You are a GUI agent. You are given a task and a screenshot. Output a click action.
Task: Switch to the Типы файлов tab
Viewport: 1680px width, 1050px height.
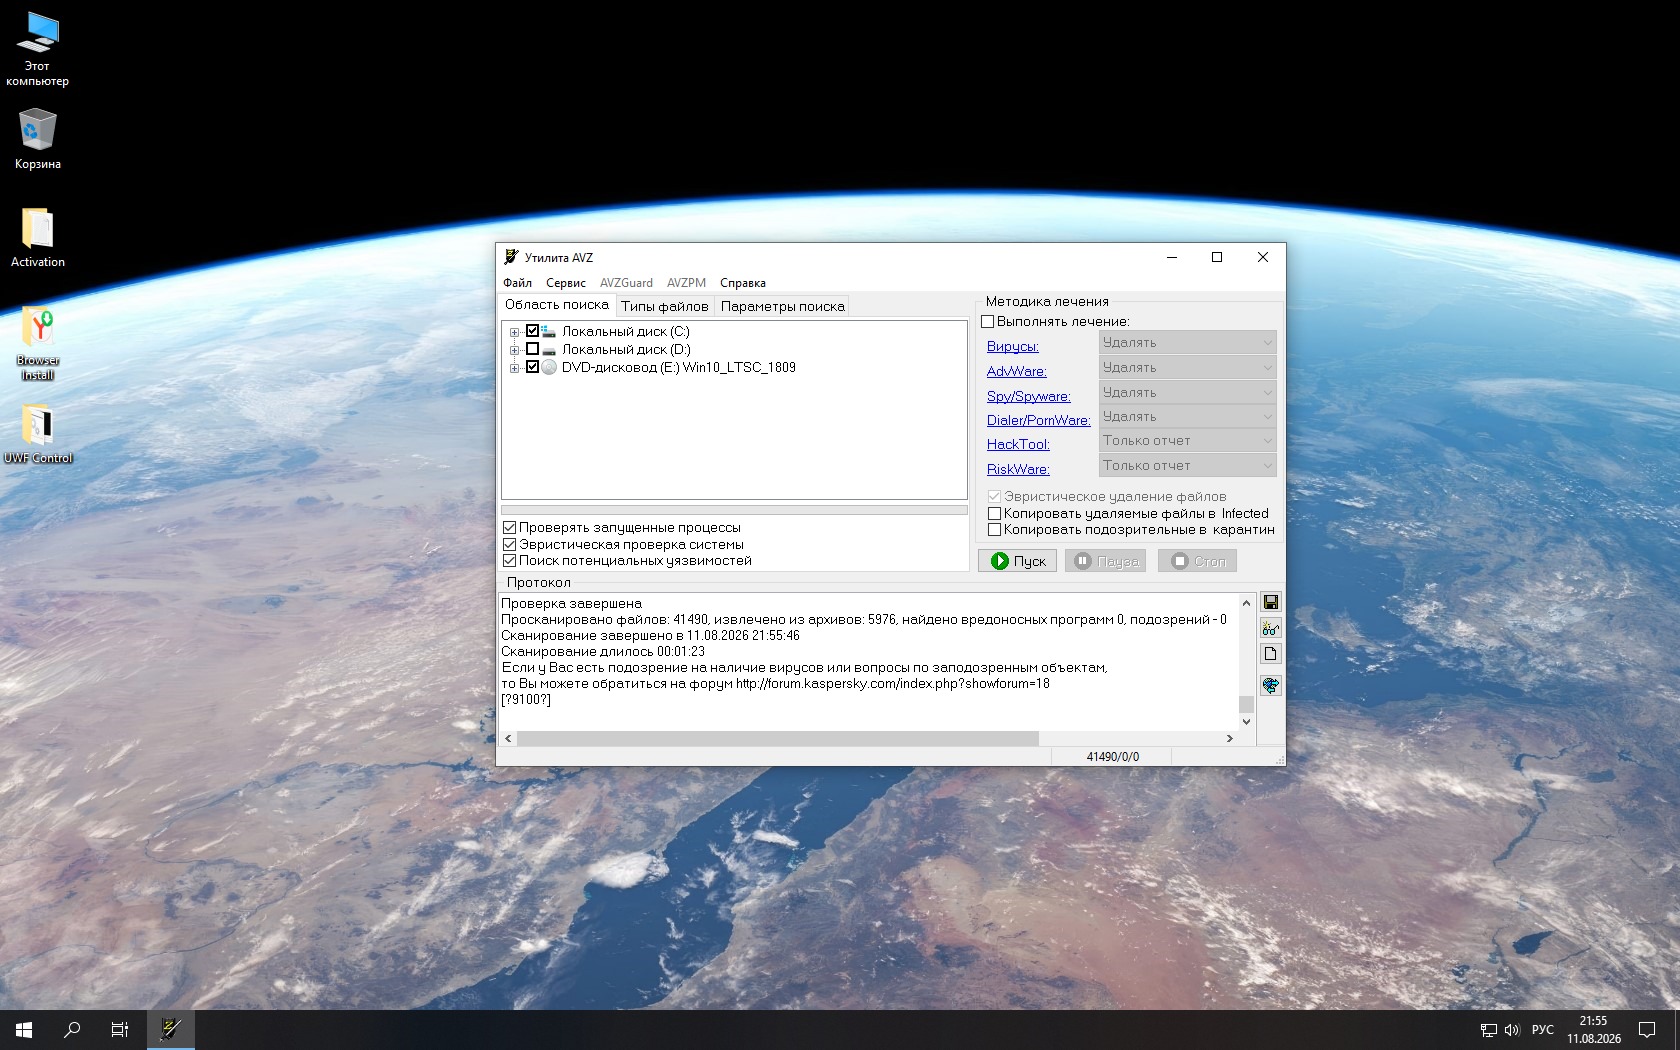(664, 306)
